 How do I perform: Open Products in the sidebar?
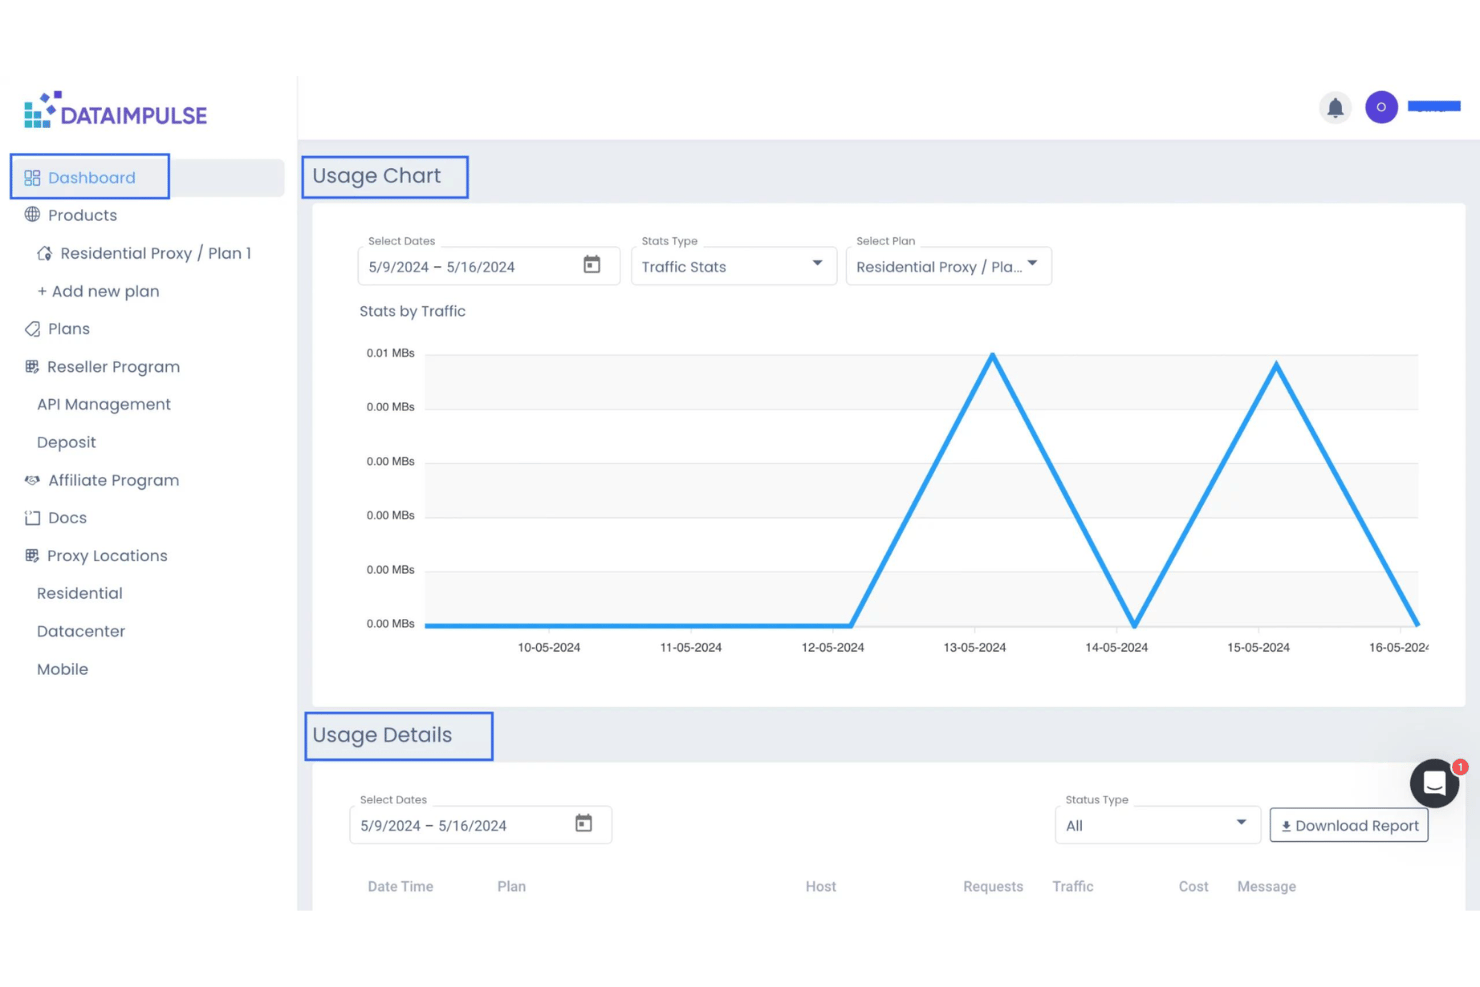[x=82, y=215]
